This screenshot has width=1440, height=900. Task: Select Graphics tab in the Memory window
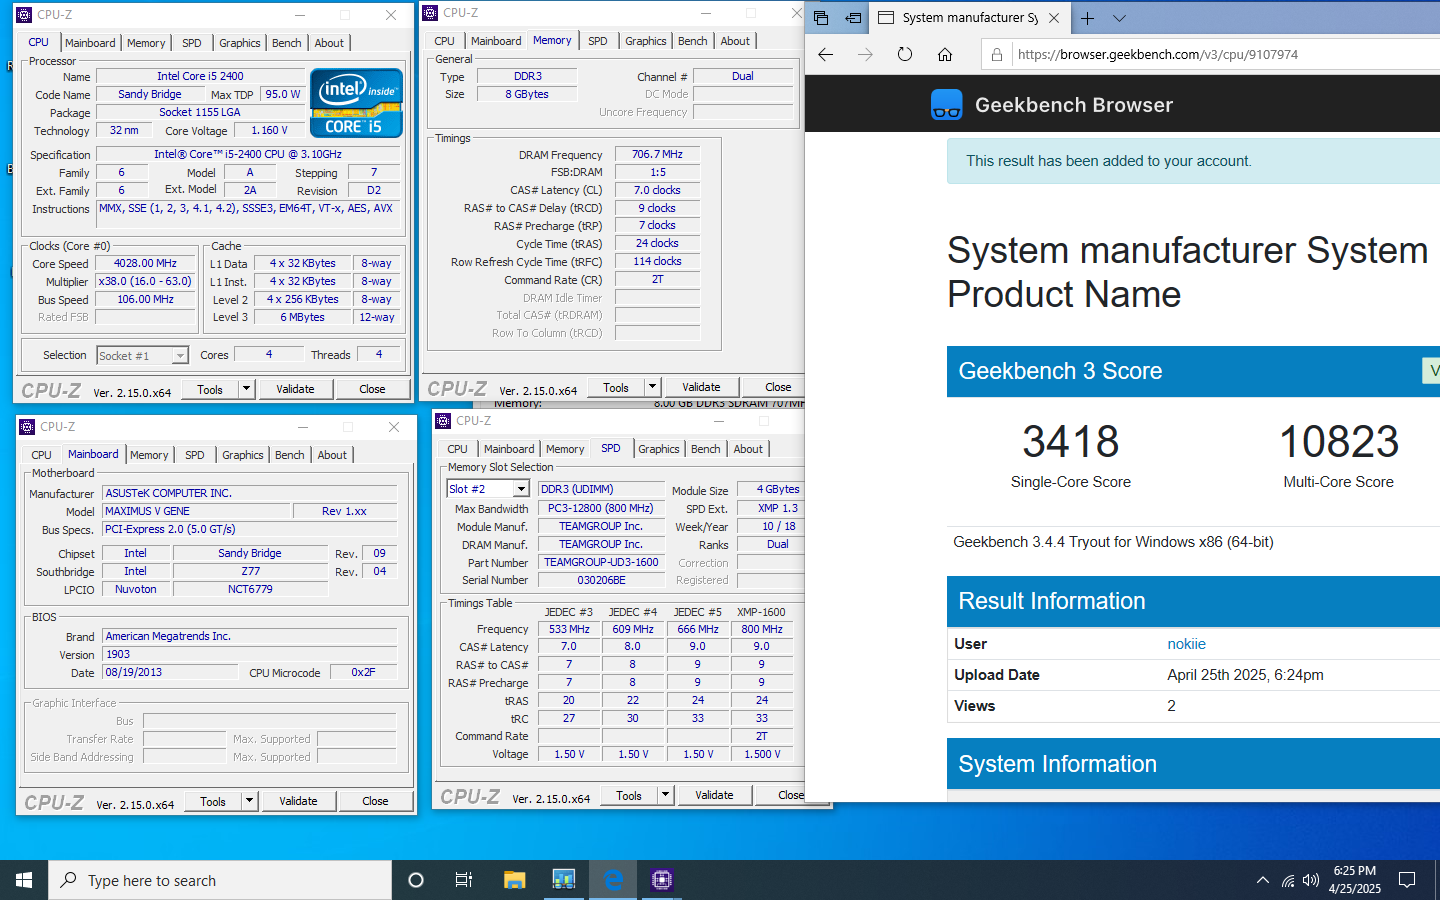click(x=646, y=41)
